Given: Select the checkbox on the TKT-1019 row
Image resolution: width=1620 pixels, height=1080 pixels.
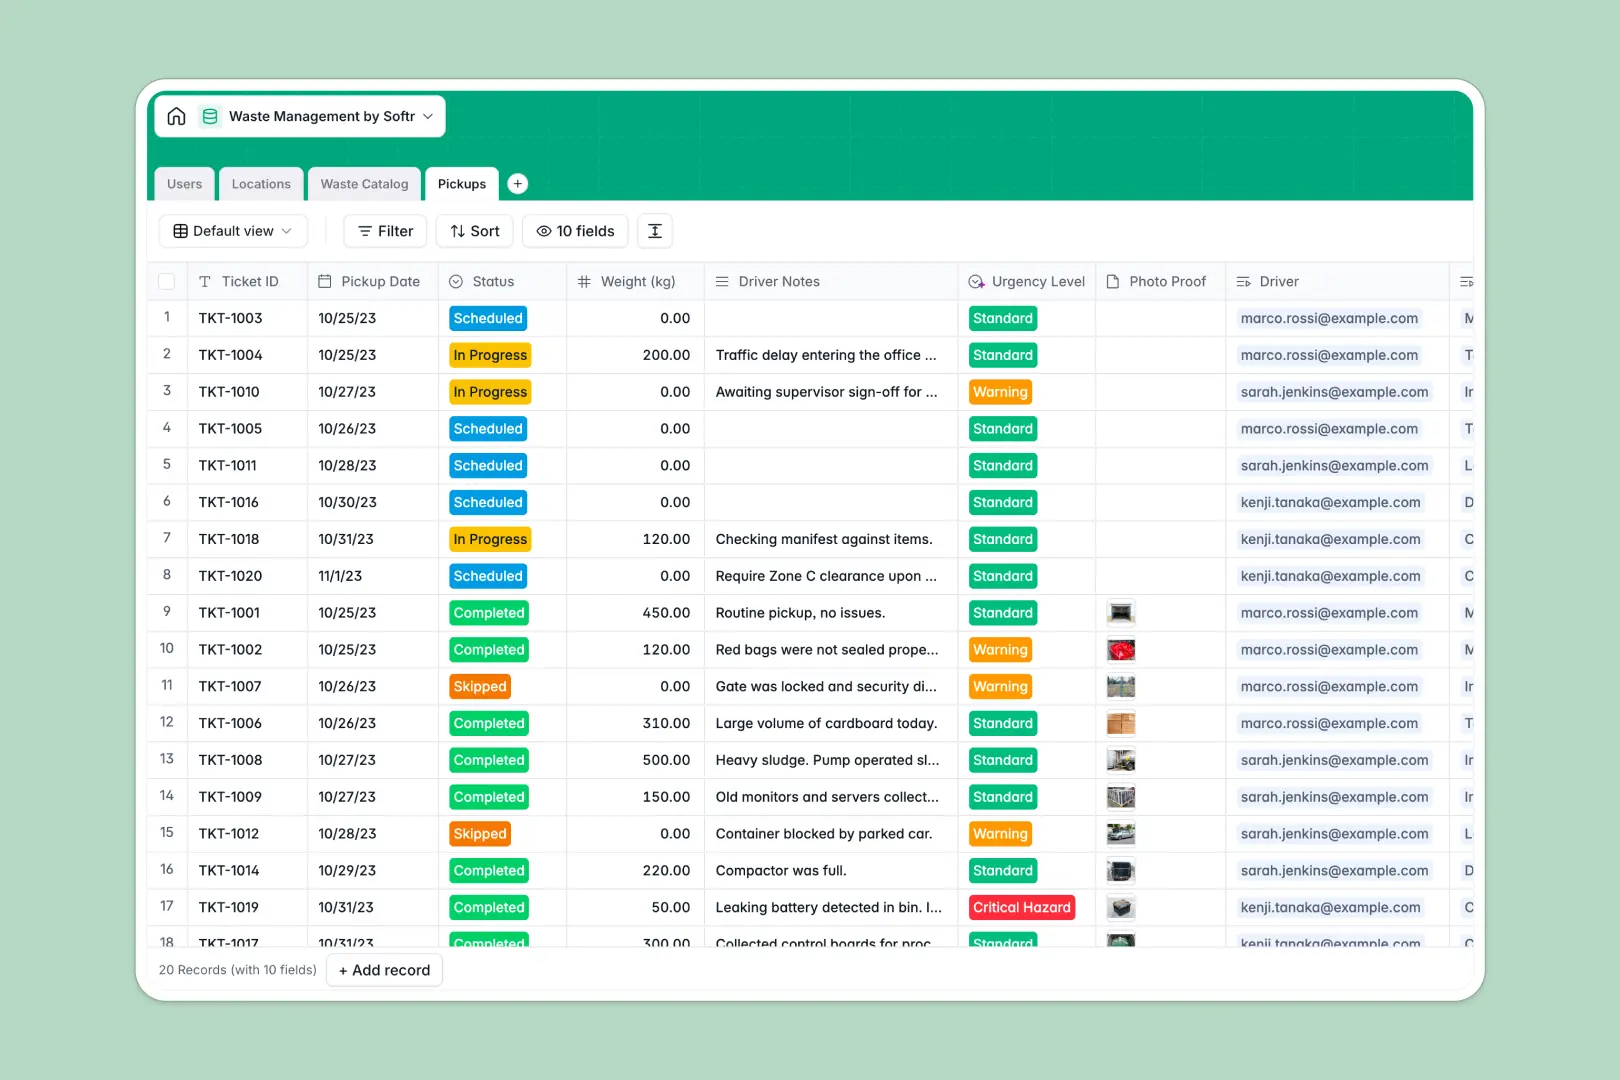Looking at the screenshot, I should 167,907.
